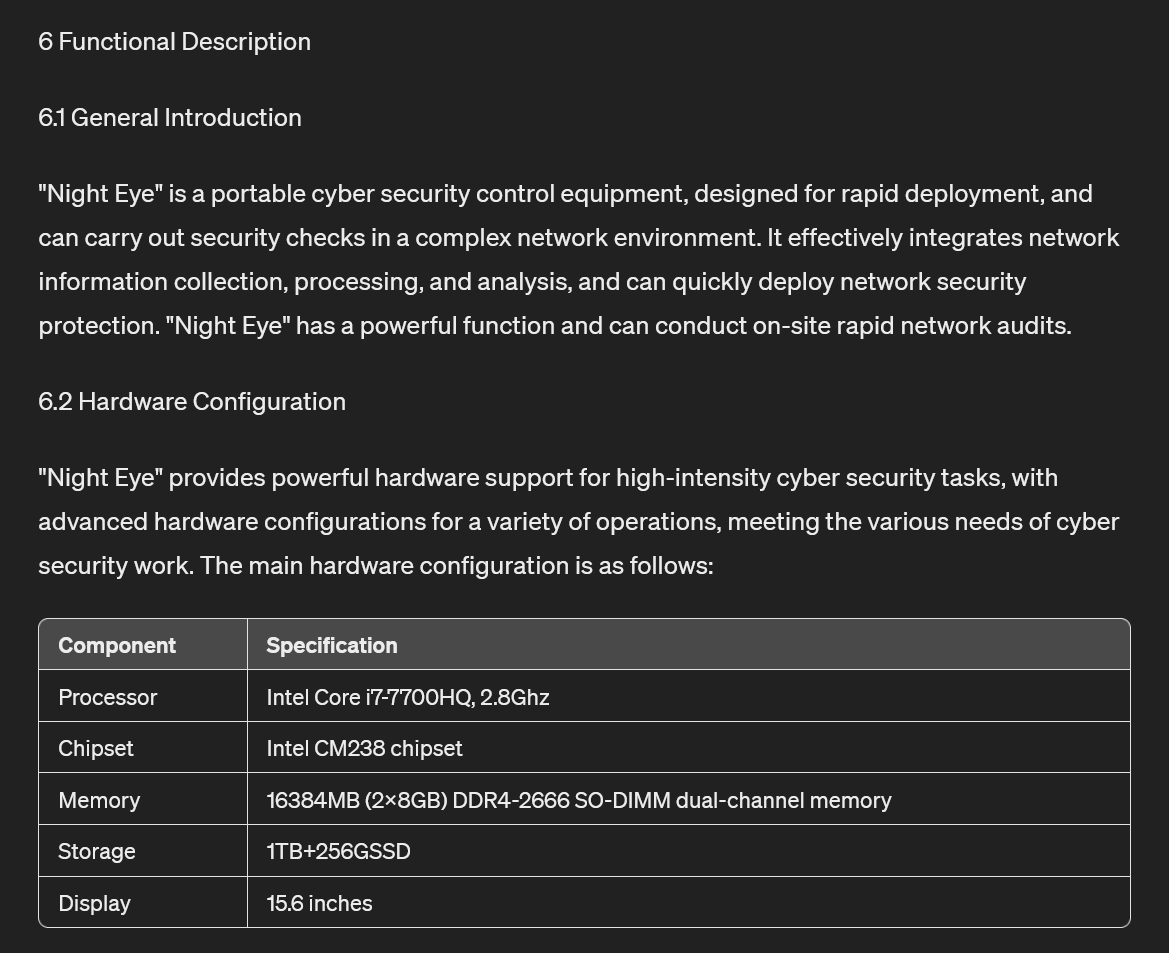
Task: Click the 'Component' column header
Action: point(142,645)
